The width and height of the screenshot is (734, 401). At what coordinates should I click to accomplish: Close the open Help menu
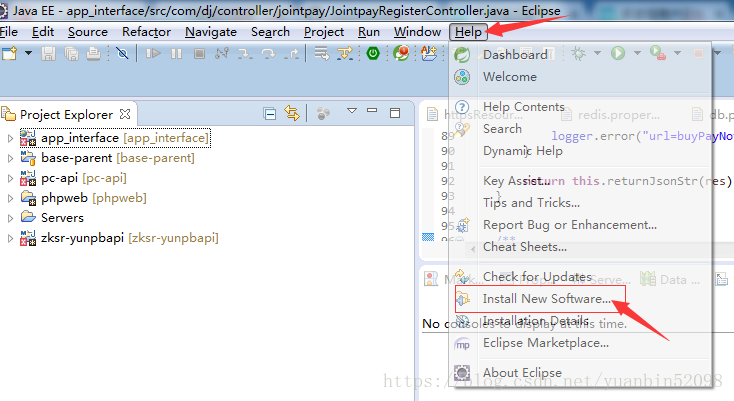[468, 32]
